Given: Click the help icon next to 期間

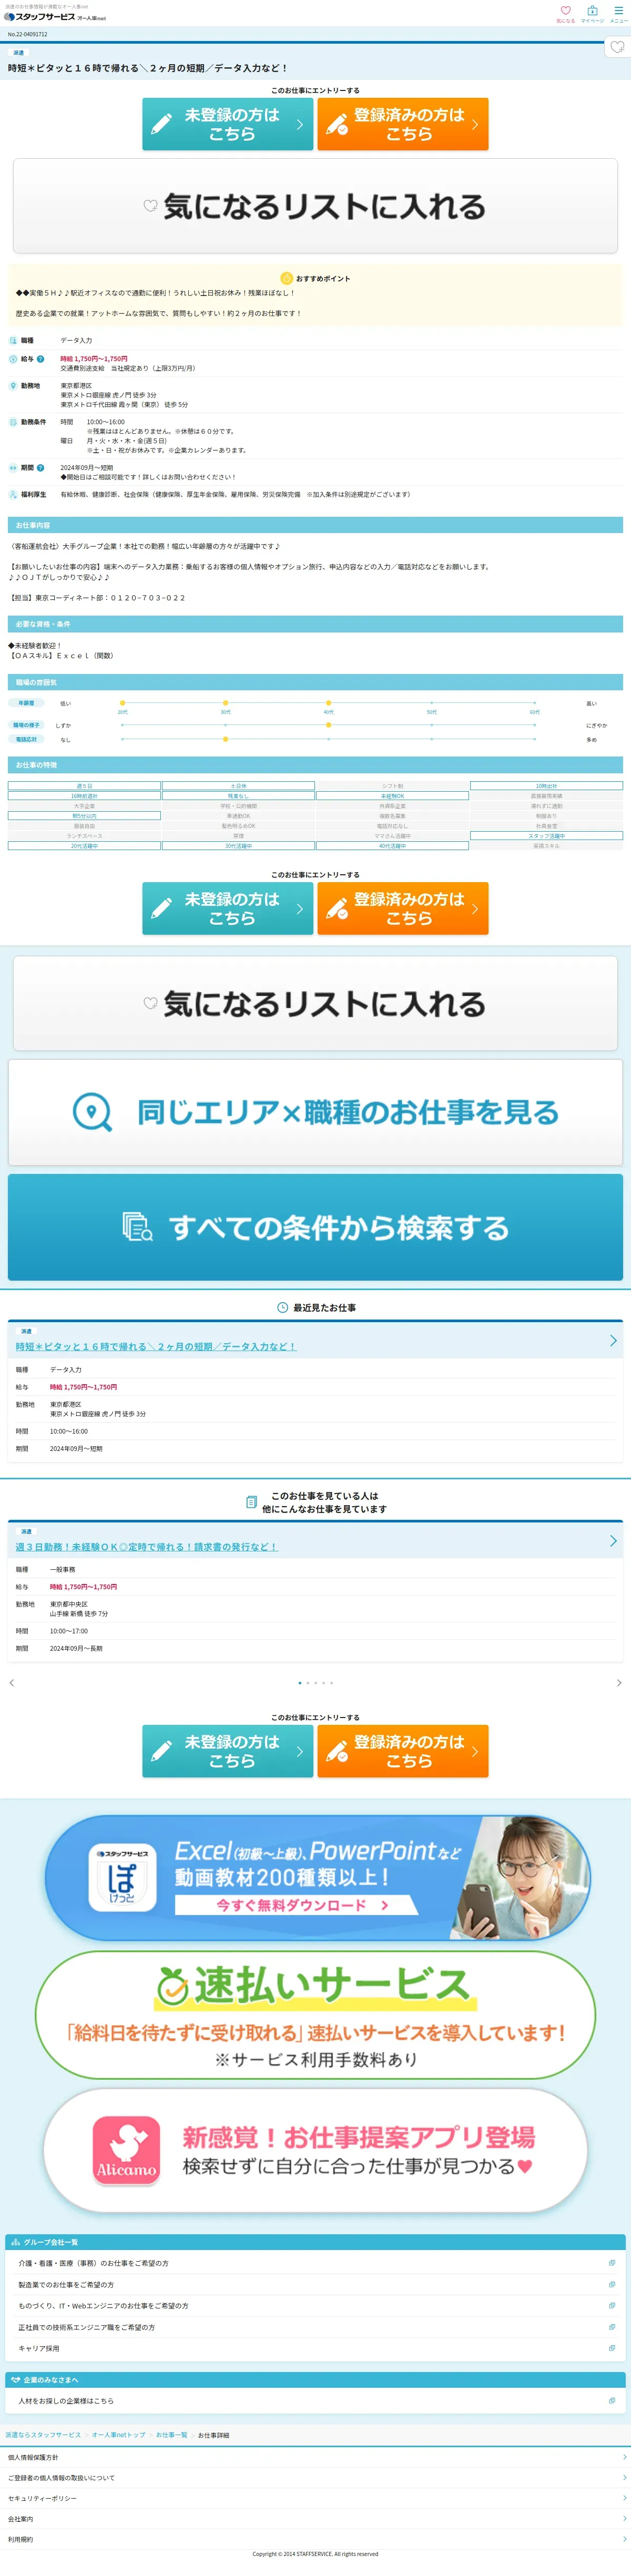Looking at the screenshot, I should click(40, 468).
